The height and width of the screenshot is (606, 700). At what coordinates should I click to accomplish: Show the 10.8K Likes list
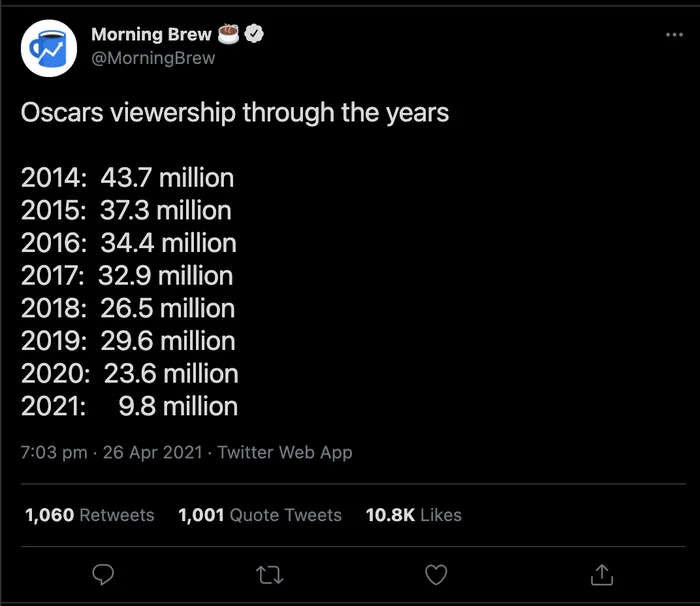(x=414, y=515)
